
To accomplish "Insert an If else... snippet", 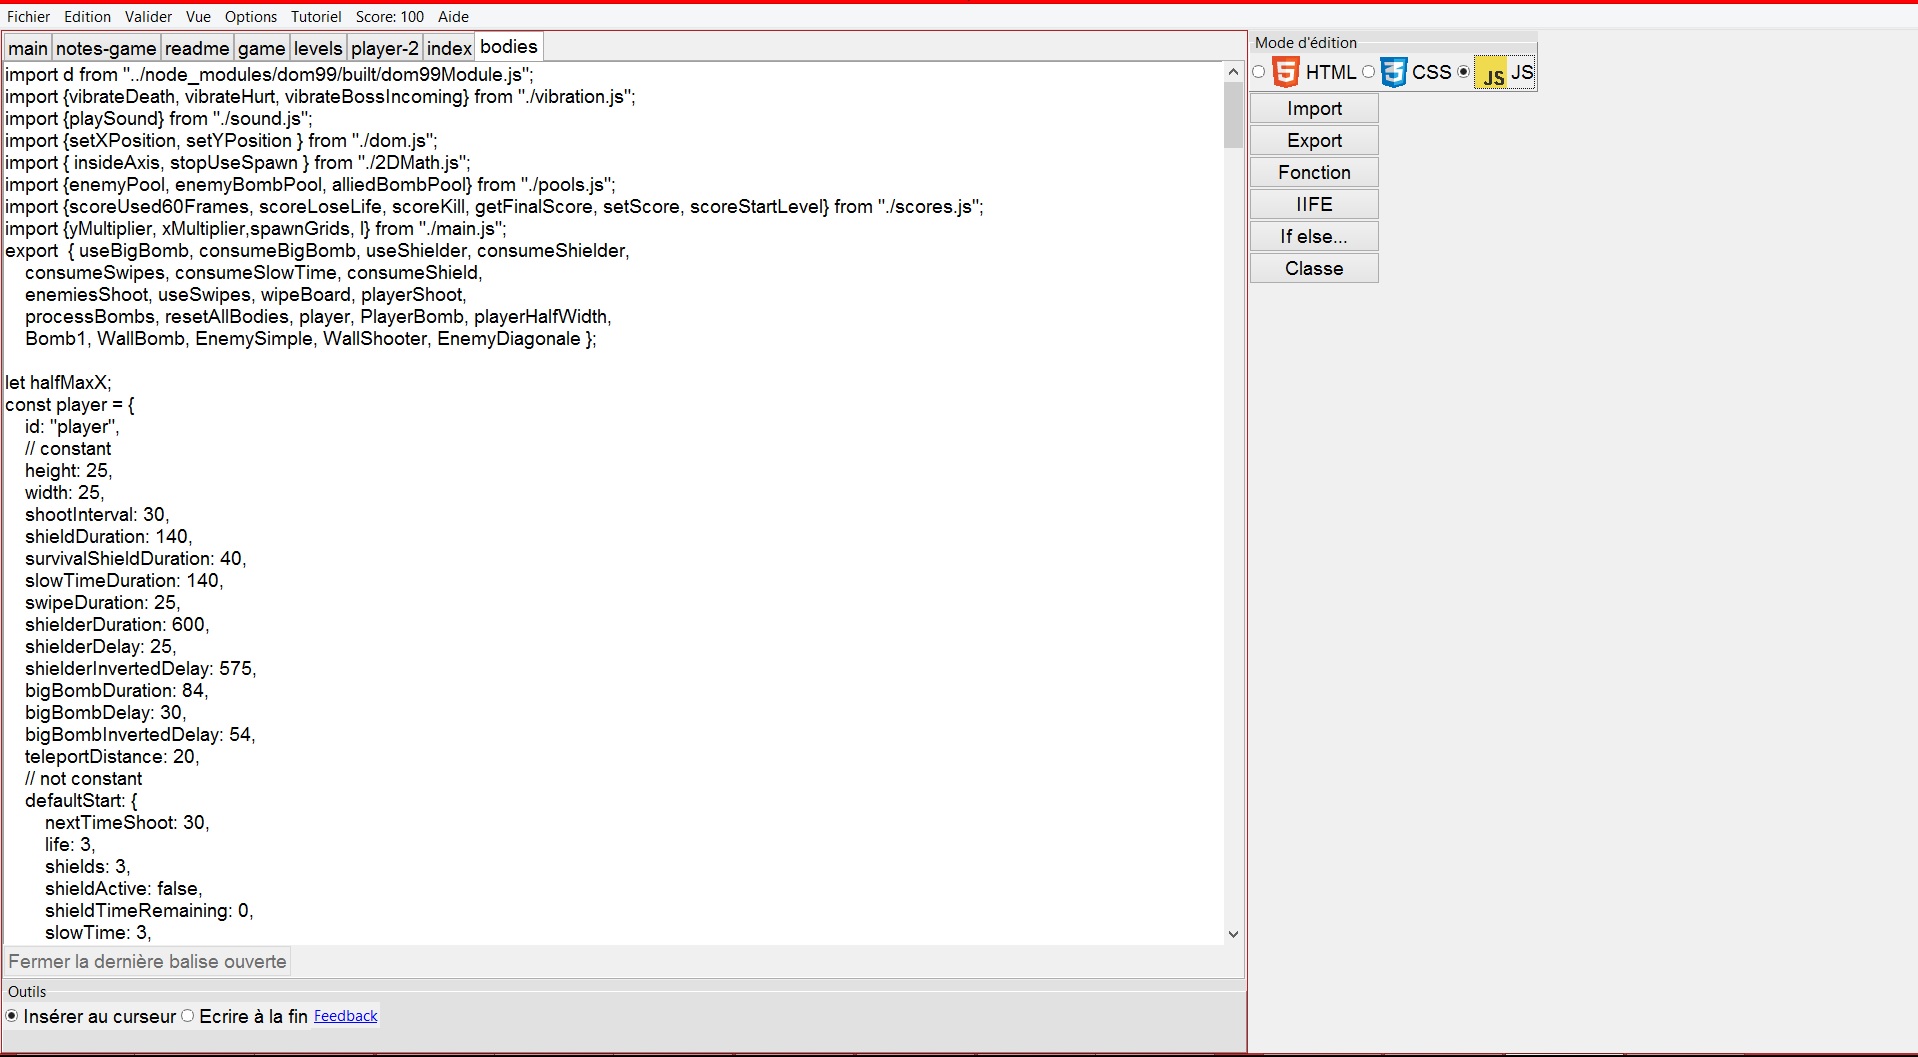I will [x=1314, y=236].
